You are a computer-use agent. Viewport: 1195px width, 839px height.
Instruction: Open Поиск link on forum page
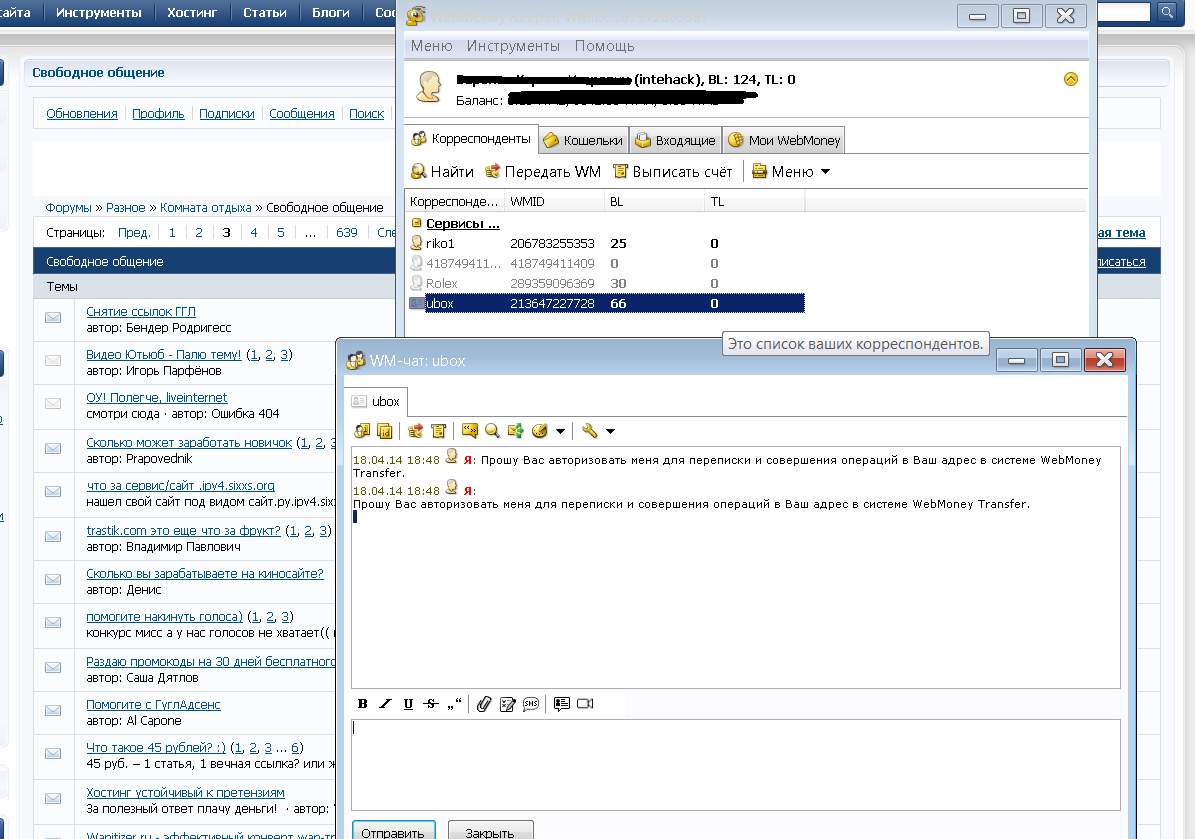(x=367, y=114)
